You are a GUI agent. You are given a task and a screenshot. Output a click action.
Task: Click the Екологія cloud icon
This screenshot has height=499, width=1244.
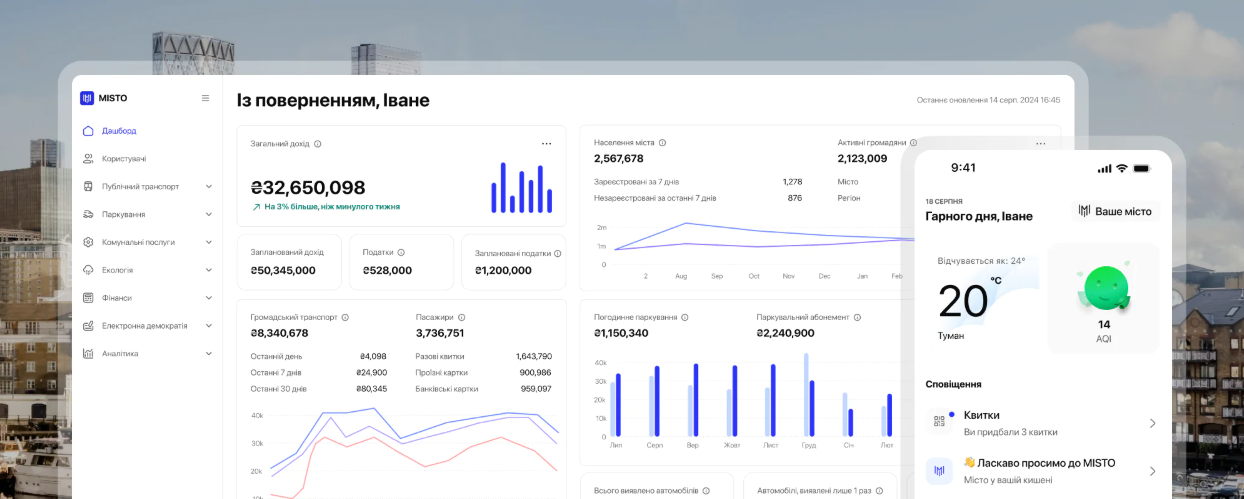click(88, 270)
